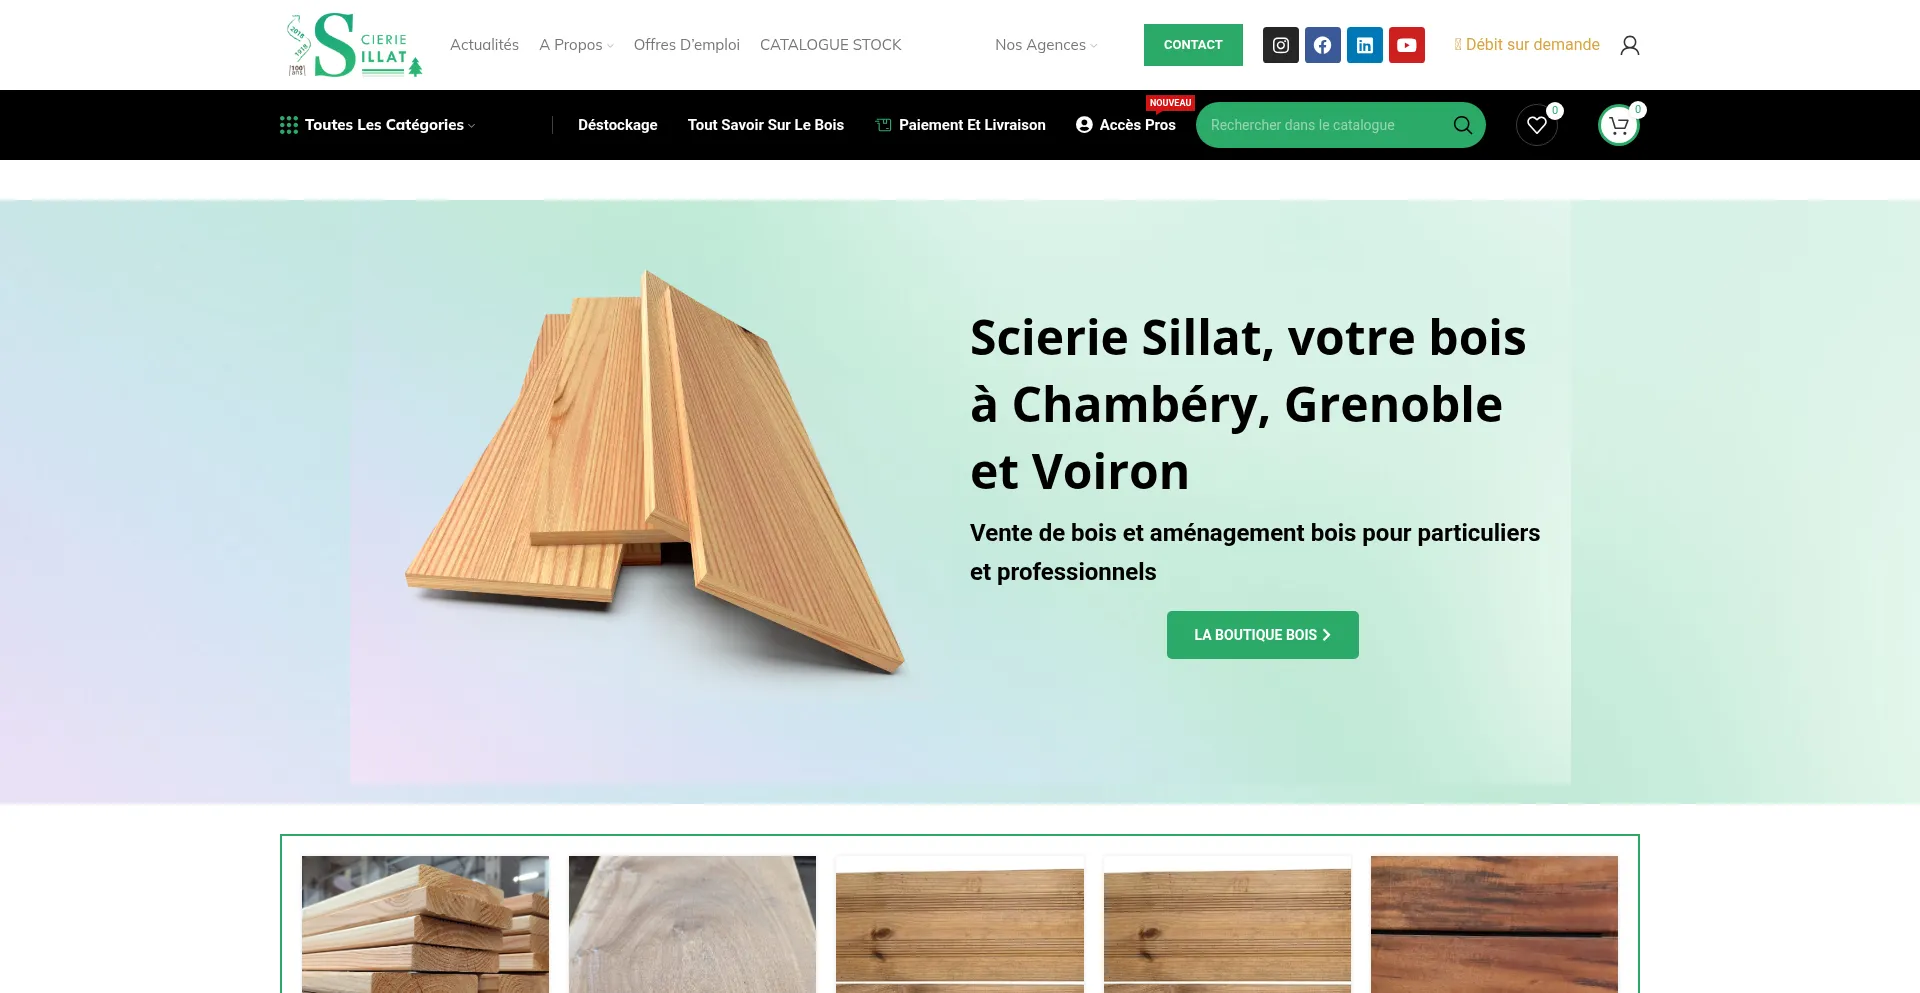The width and height of the screenshot is (1920, 993).
Task: Open the LinkedIn social icon
Action: (1364, 45)
